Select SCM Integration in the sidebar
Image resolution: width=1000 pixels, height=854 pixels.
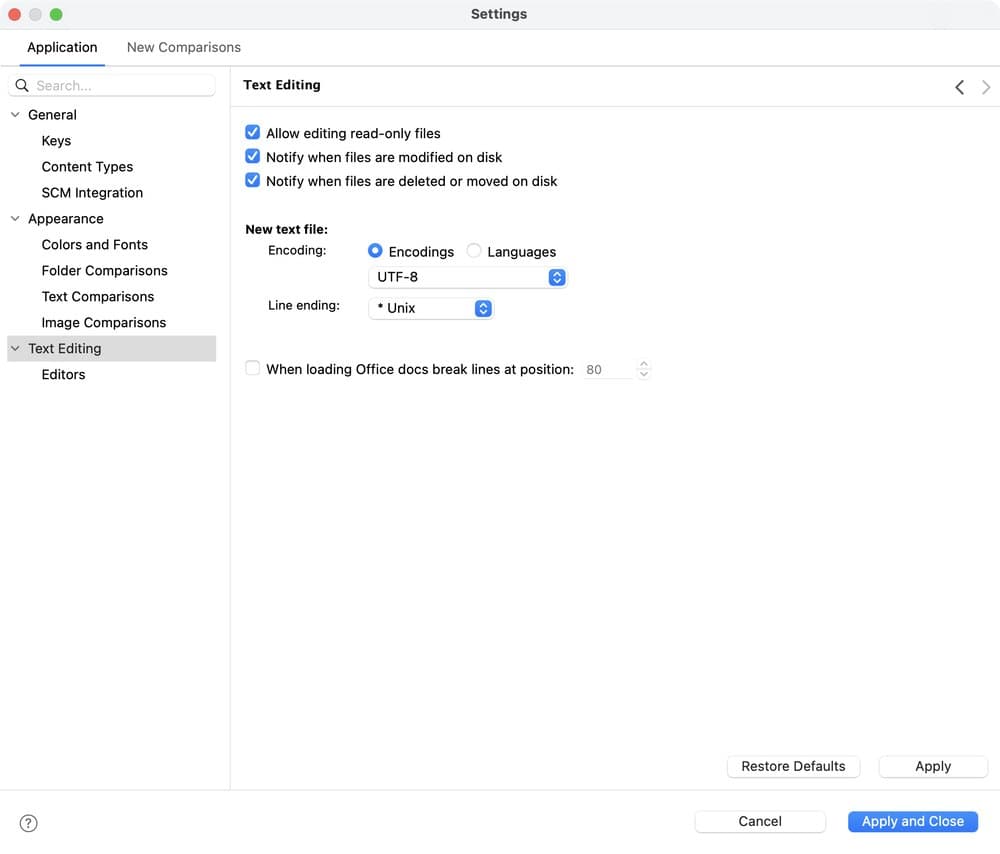[x=92, y=193]
